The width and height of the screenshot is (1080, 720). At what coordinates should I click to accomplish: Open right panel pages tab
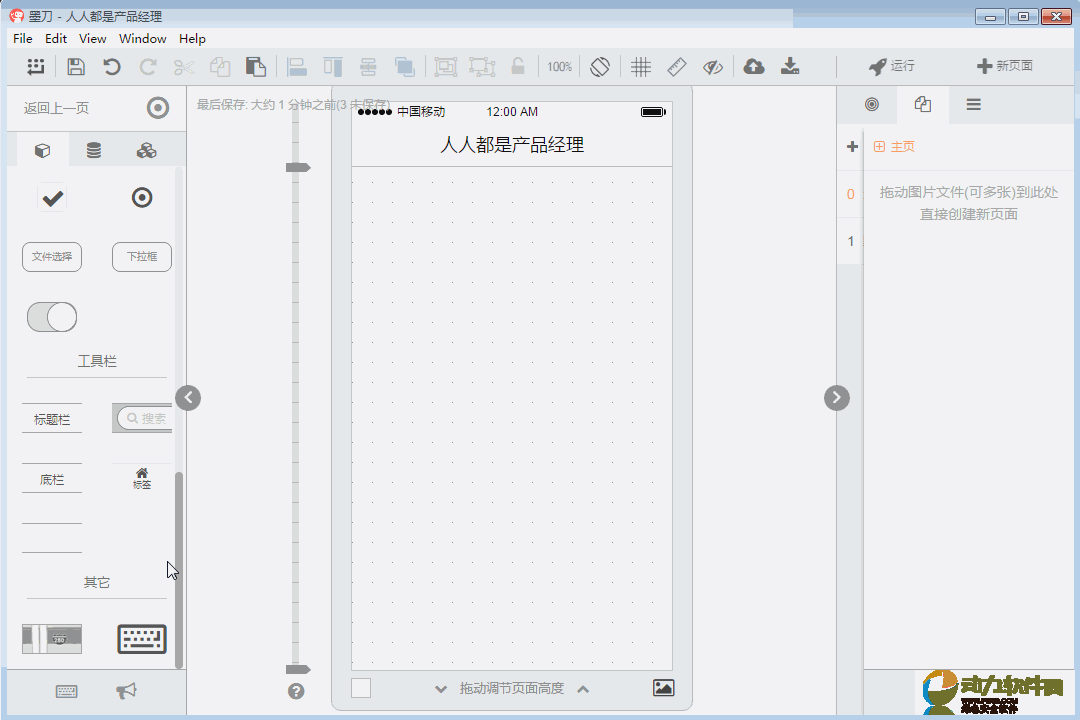click(x=923, y=105)
